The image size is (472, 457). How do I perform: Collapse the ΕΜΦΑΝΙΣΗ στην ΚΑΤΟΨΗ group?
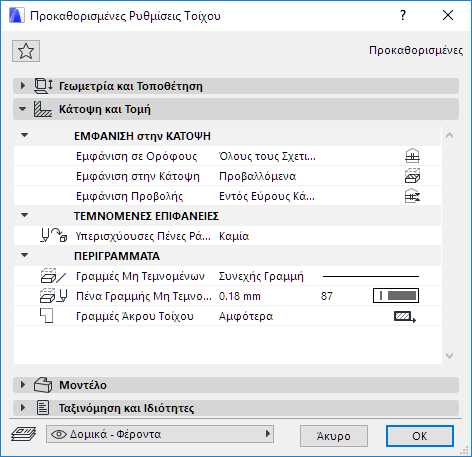[x=25, y=135]
